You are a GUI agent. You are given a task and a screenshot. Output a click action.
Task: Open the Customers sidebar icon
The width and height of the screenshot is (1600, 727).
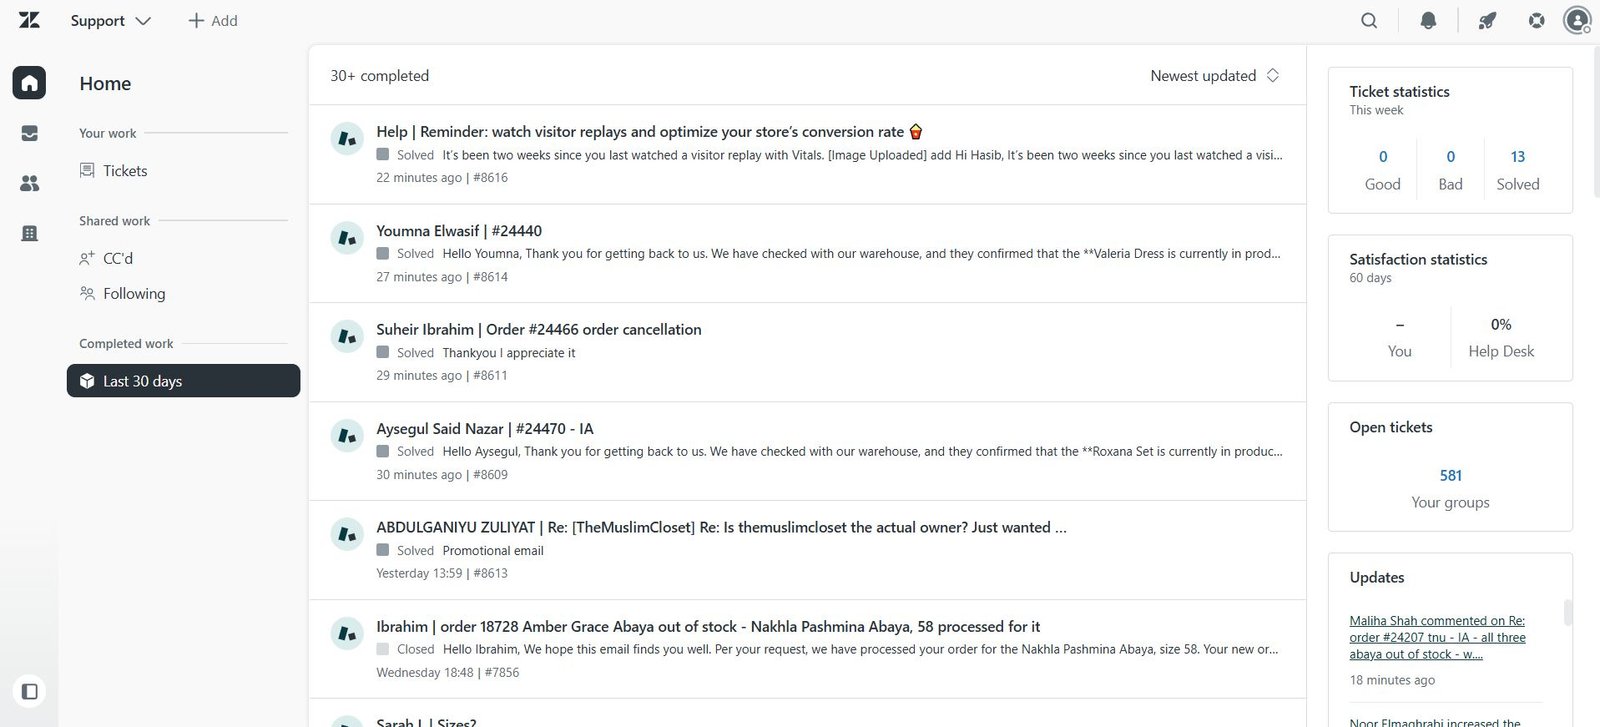(29, 183)
